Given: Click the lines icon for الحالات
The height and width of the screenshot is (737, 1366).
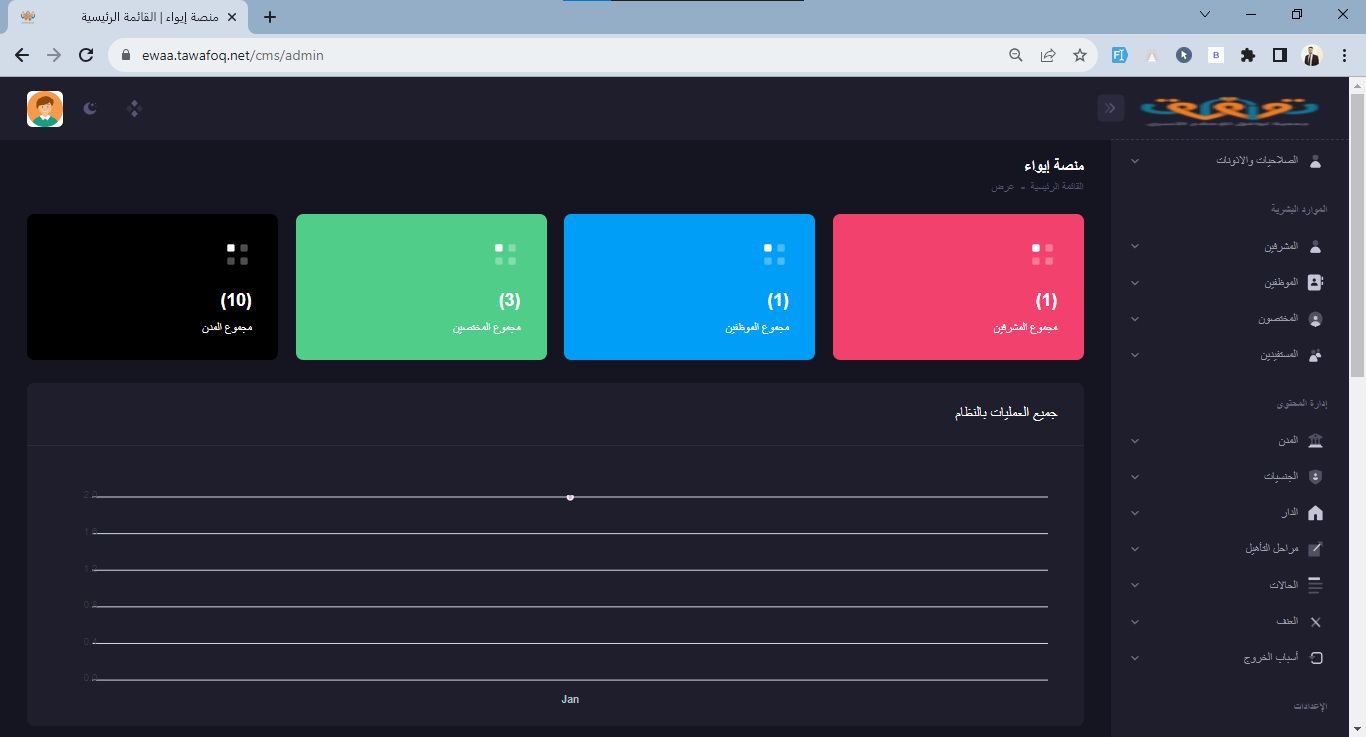Looking at the screenshot, I should [x=1315, y=585].
